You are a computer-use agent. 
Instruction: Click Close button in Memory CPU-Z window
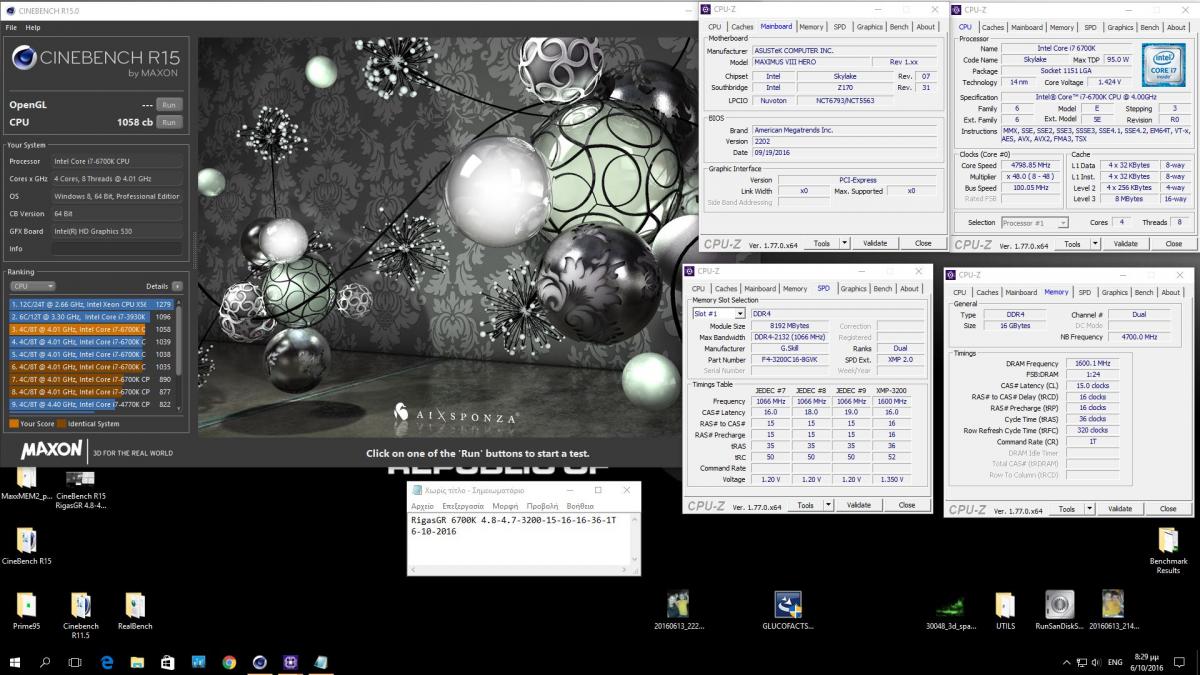click(x=1168, y=509)
